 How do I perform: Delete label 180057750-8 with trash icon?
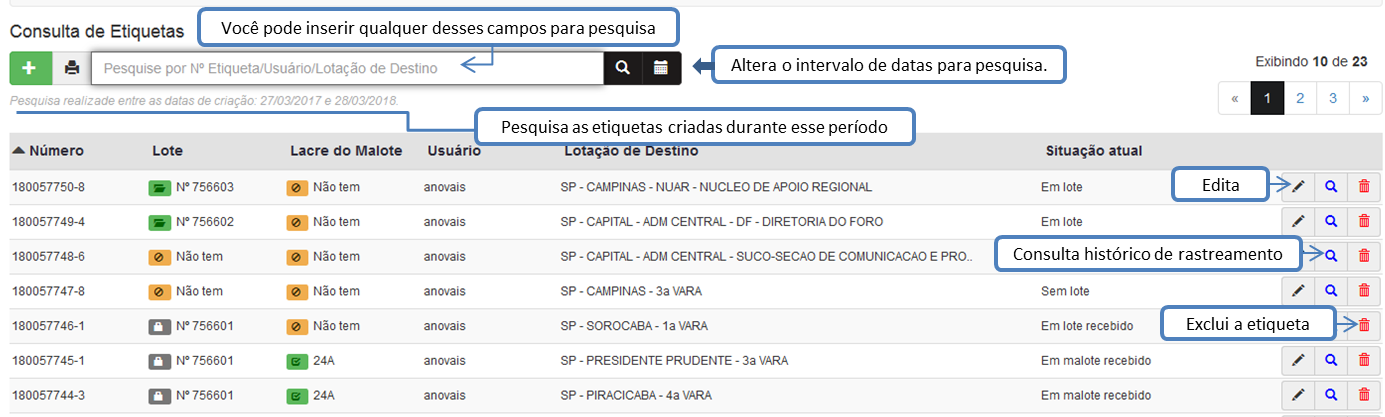click(1364, 187)
